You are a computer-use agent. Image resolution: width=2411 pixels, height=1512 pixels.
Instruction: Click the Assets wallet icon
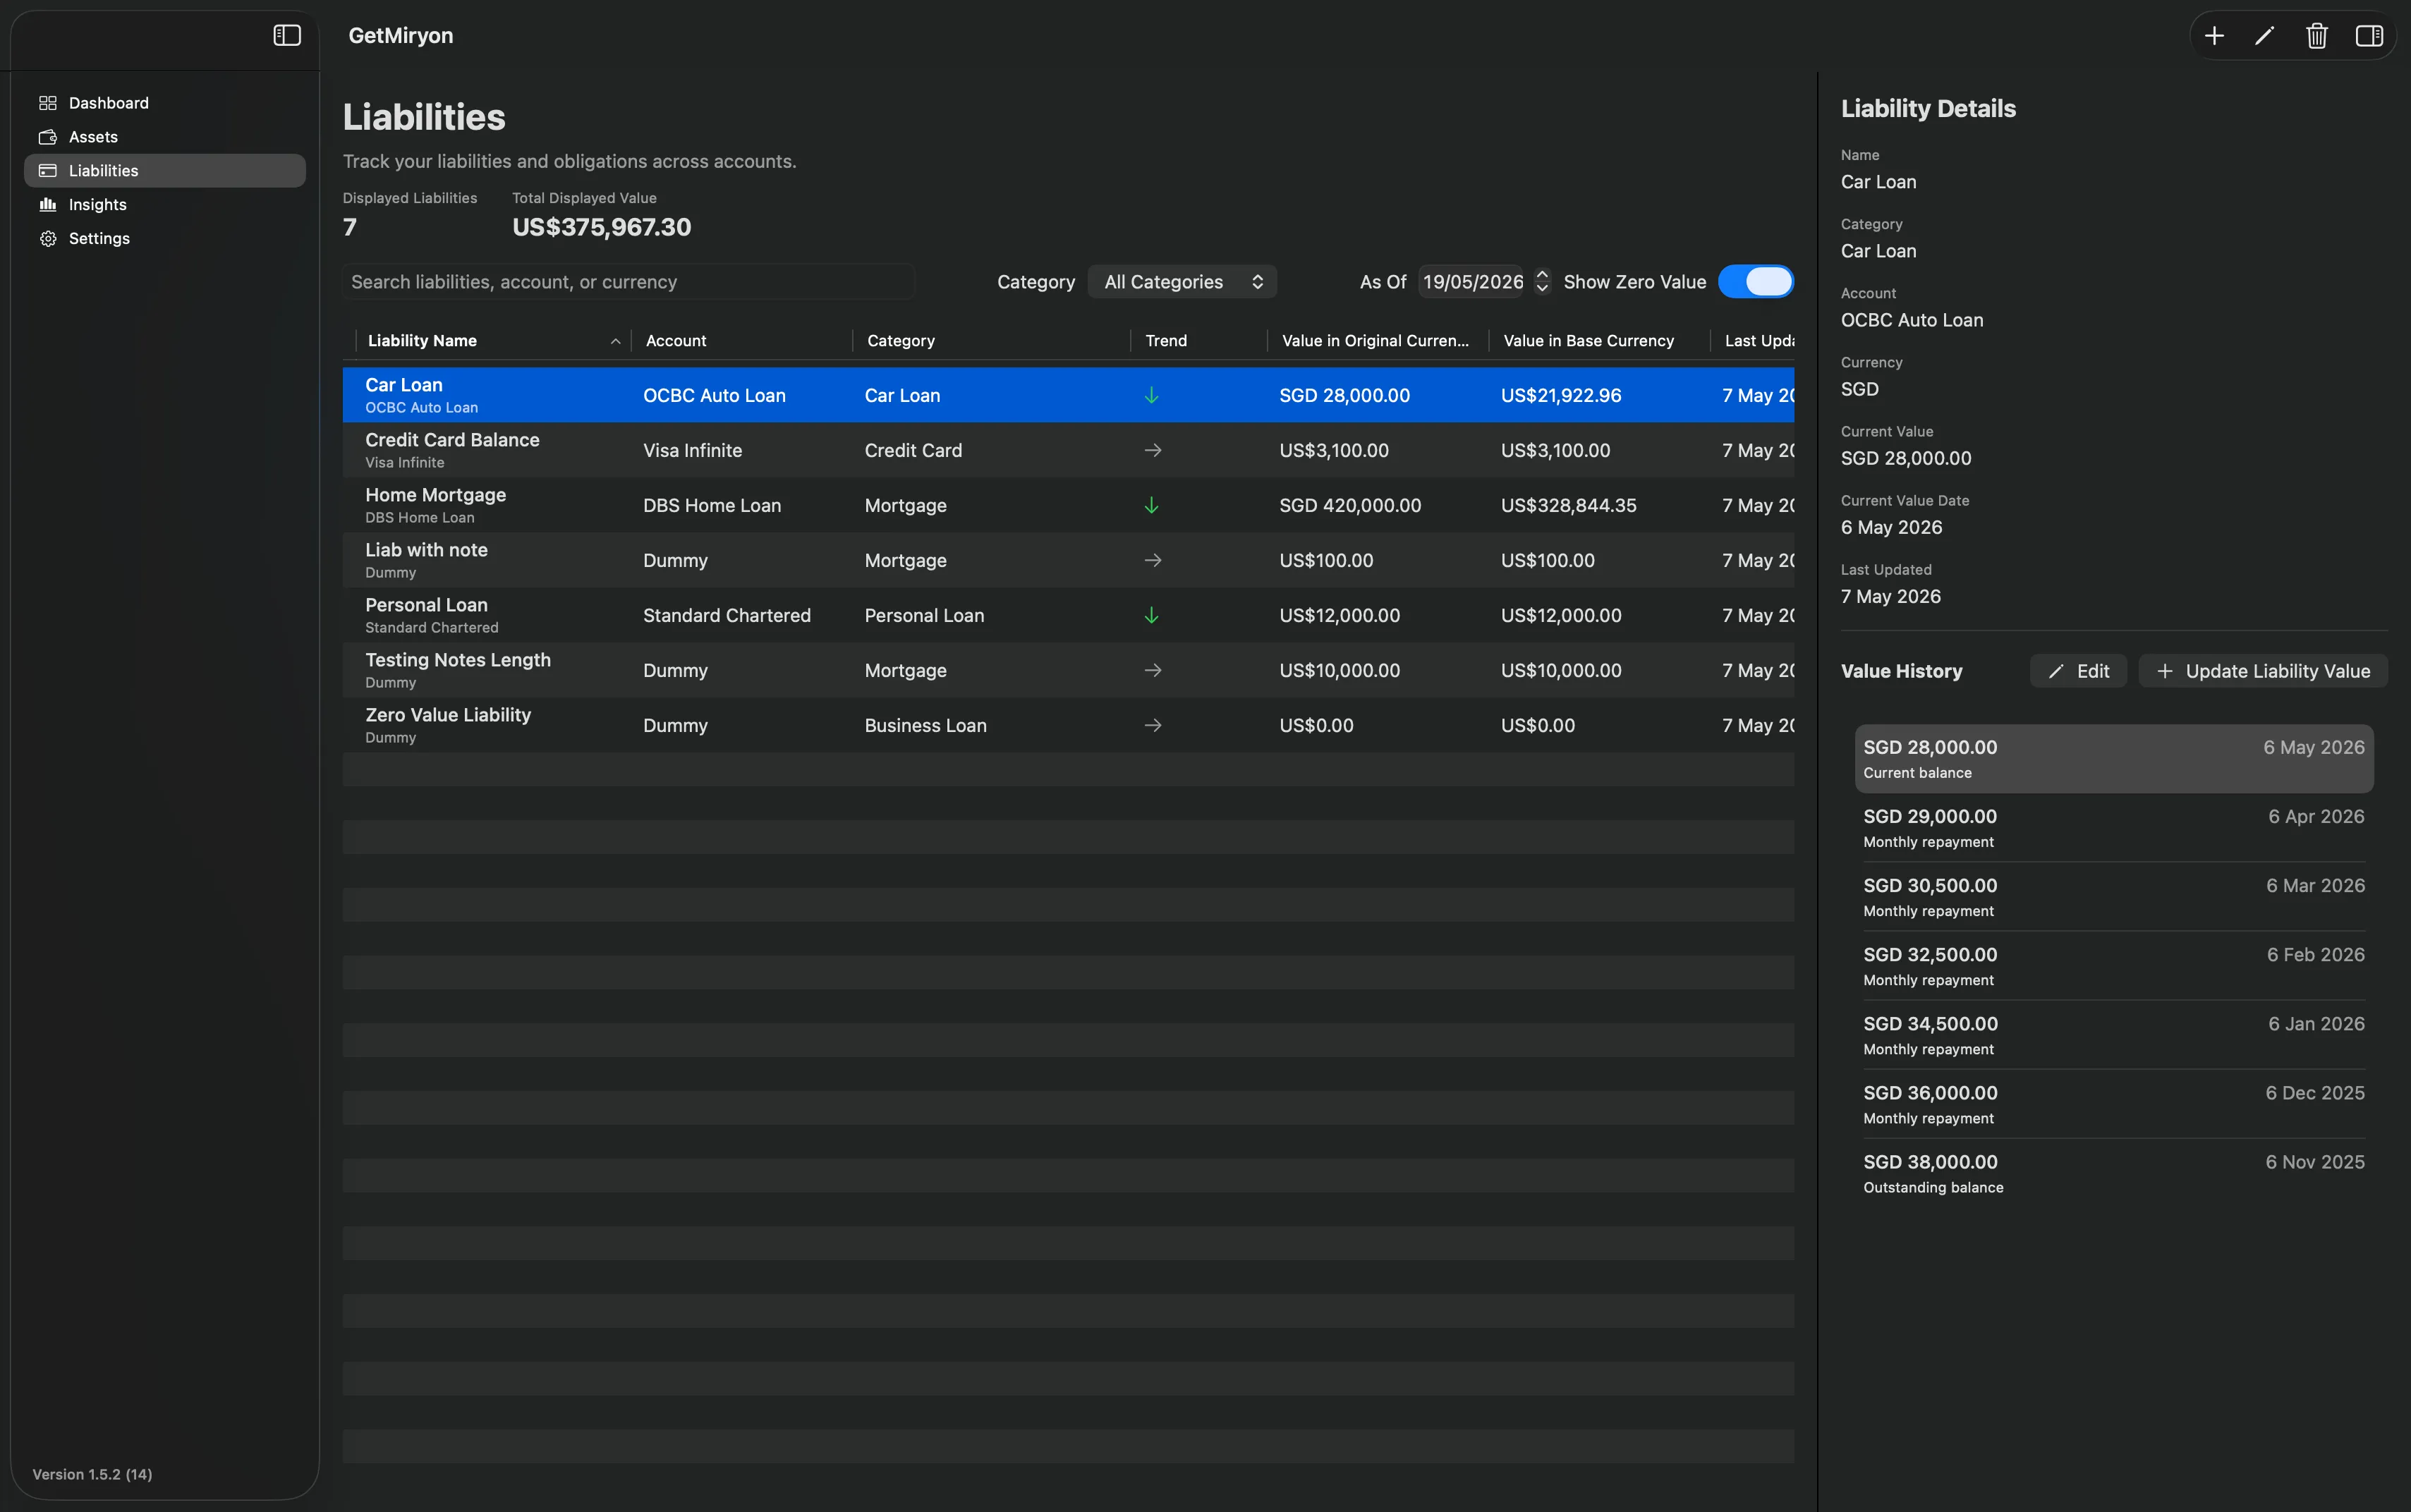(x=47, y=137)
